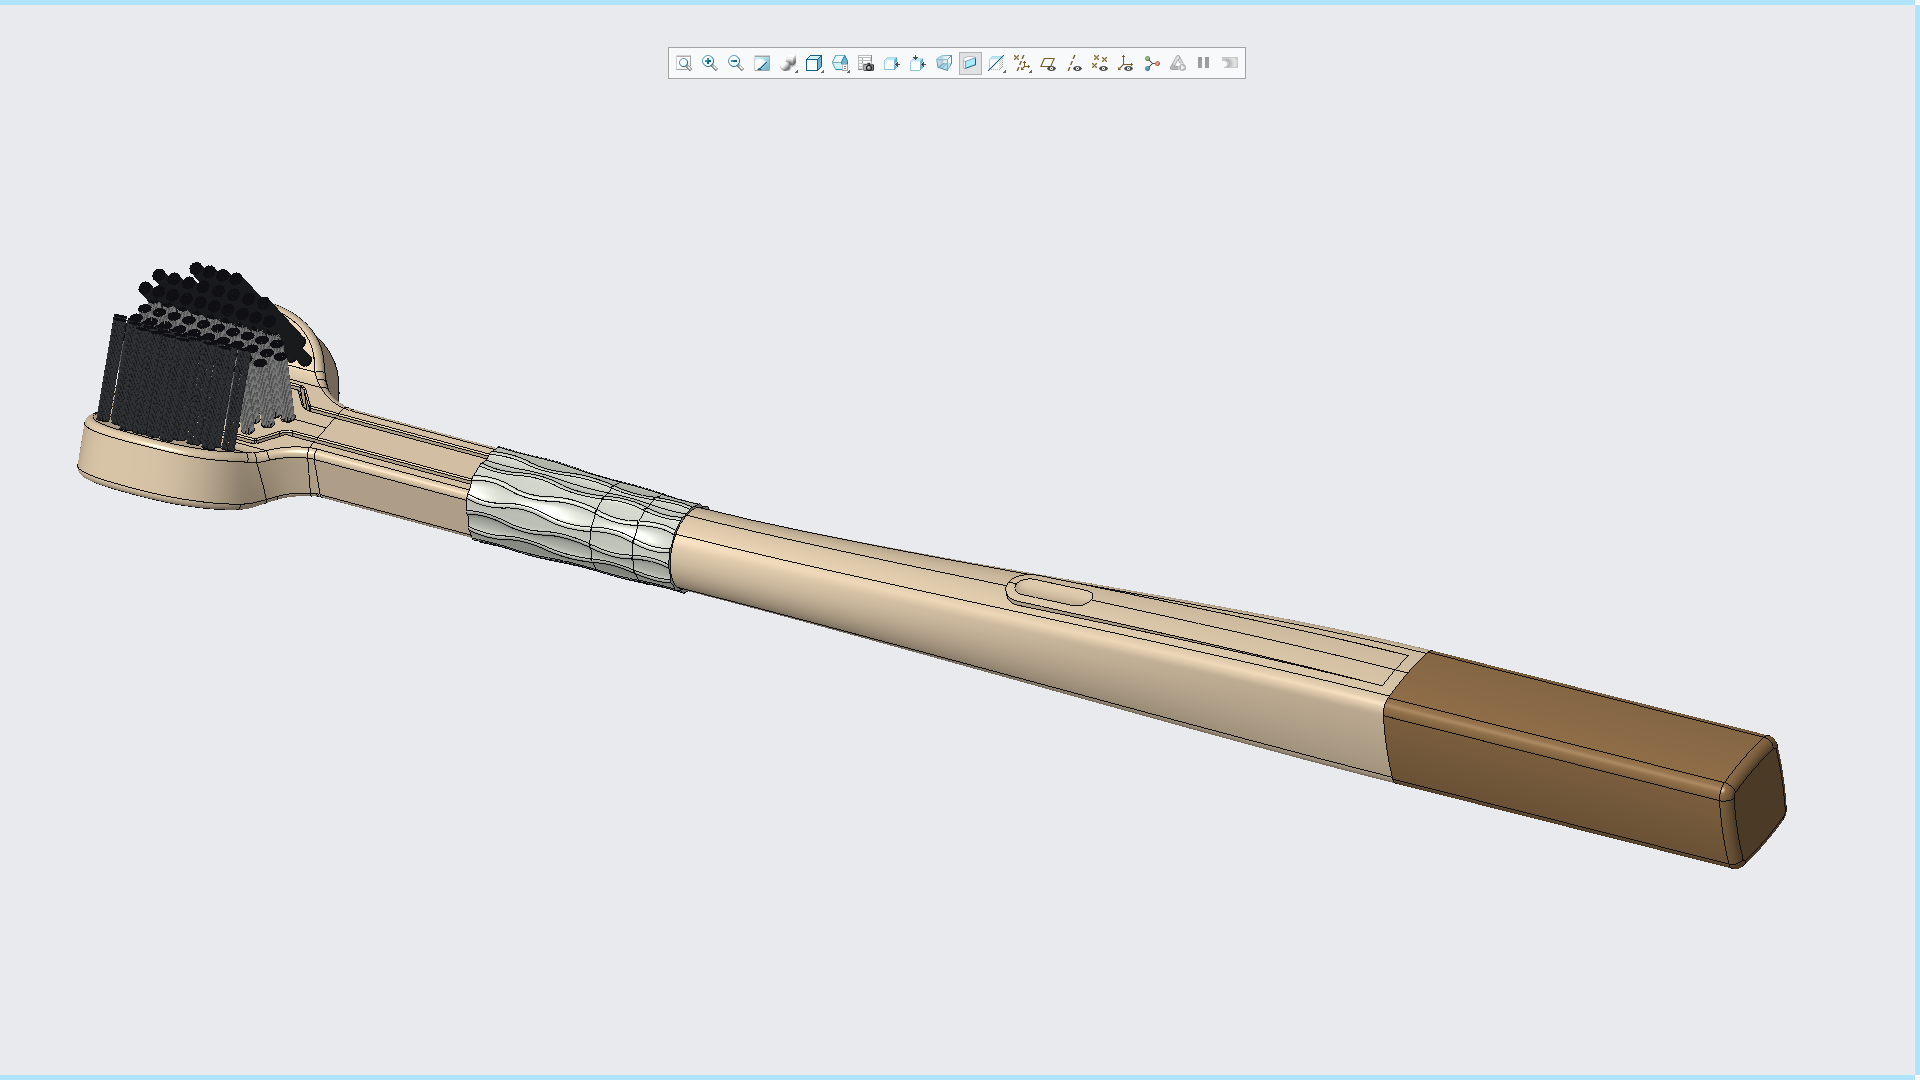This screenshot has width=1920, height=1080.
Task: Toggle coordinate system display
Action: [x=1126, y=63]
